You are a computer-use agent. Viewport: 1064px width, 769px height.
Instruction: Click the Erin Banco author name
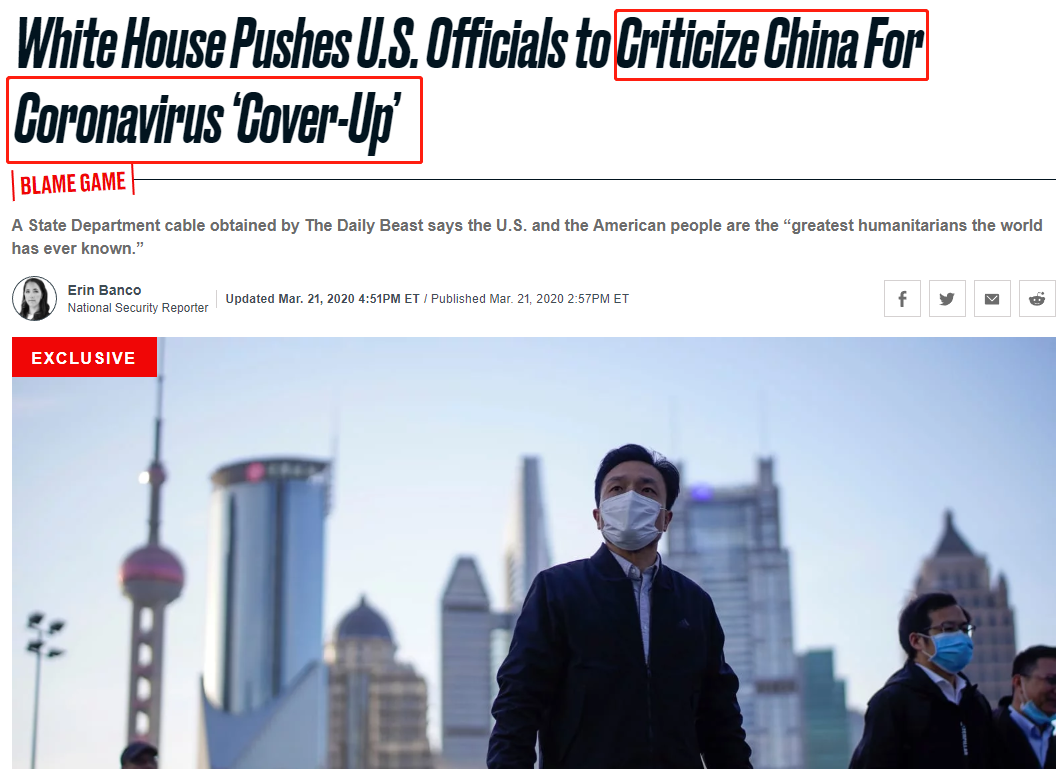pos(104,290)
